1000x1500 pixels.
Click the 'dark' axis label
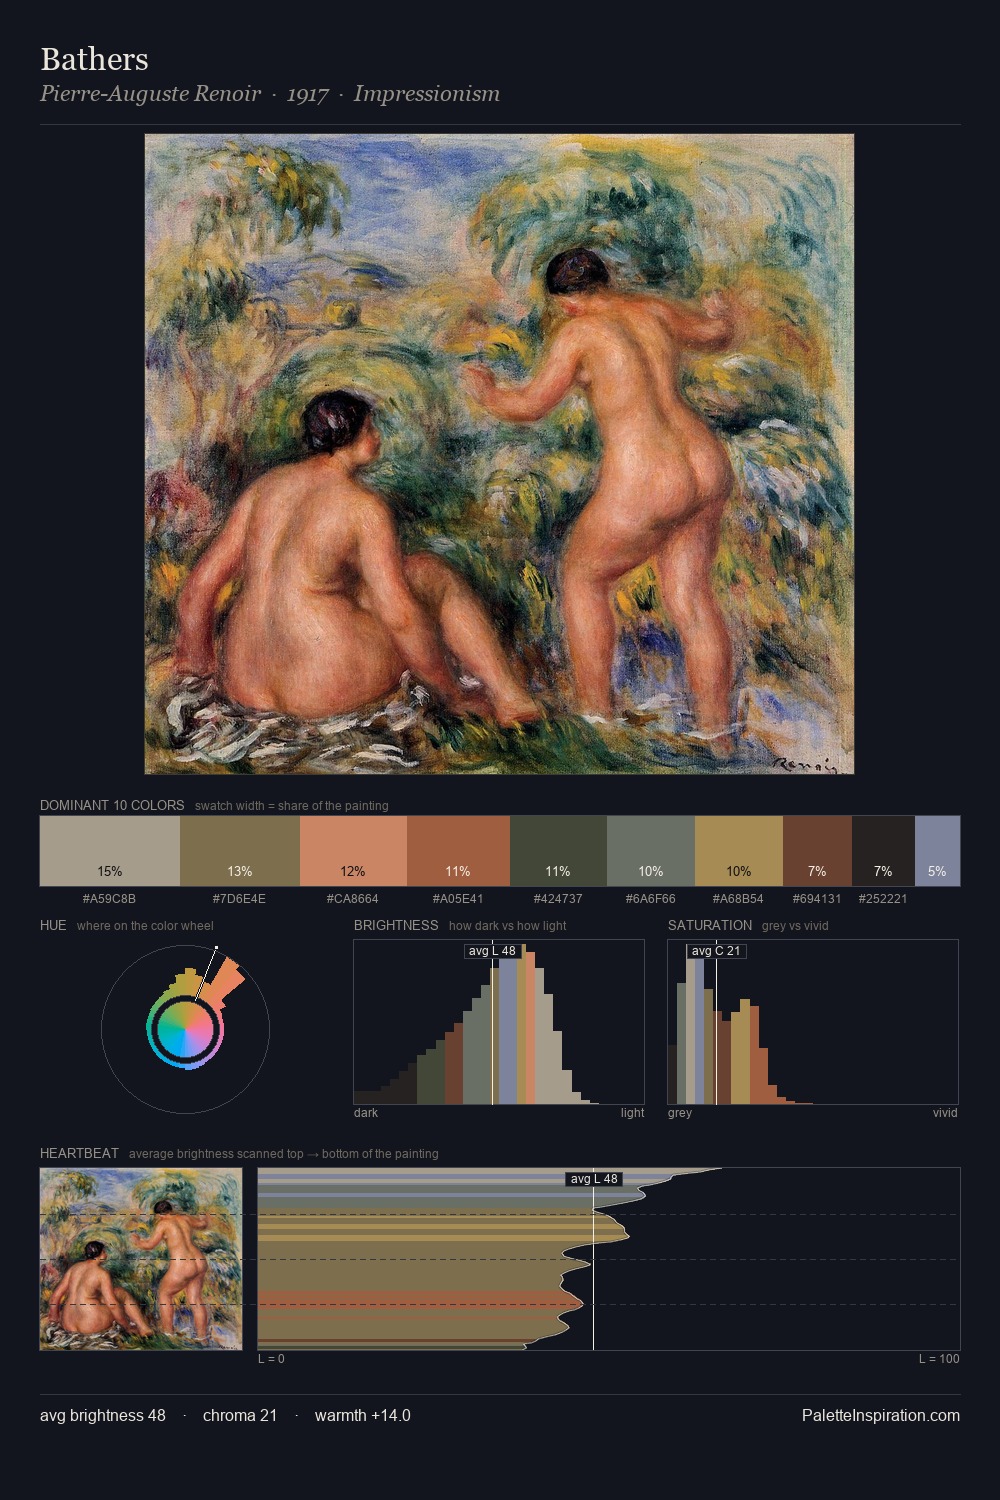click(366, 1113)
